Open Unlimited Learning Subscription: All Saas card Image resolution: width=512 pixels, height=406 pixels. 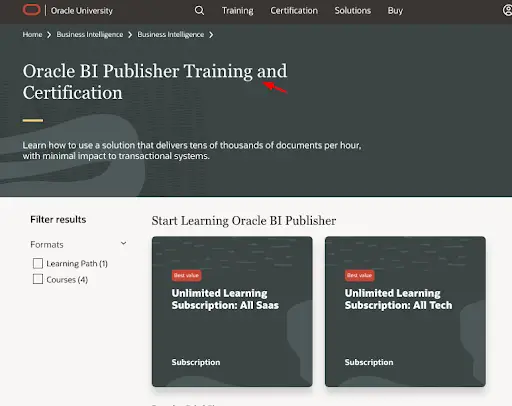pos(232,312)
